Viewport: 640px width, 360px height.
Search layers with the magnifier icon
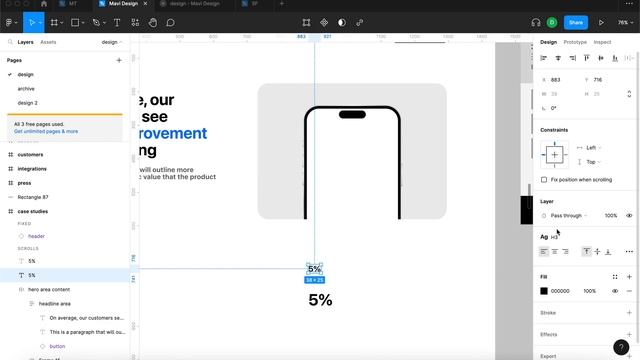click(x=10, y=42)
